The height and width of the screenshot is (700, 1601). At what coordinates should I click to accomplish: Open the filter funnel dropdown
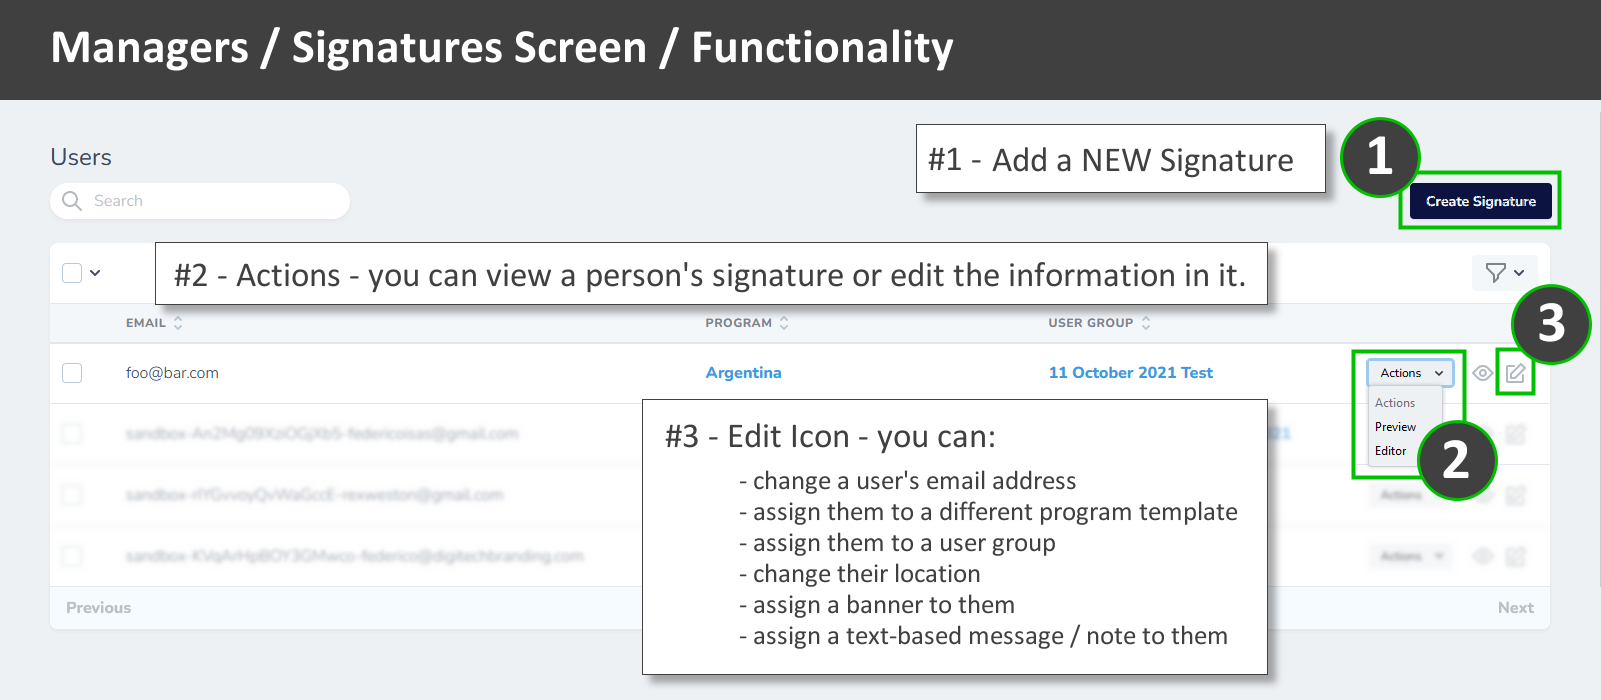(x=1505, y=273)
